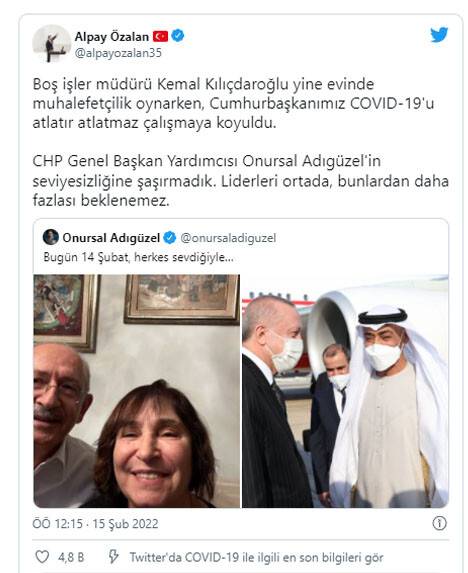Like the tweet with heart icon
The height and width of the screenshot is (573, 468).
tap(42, 557)
